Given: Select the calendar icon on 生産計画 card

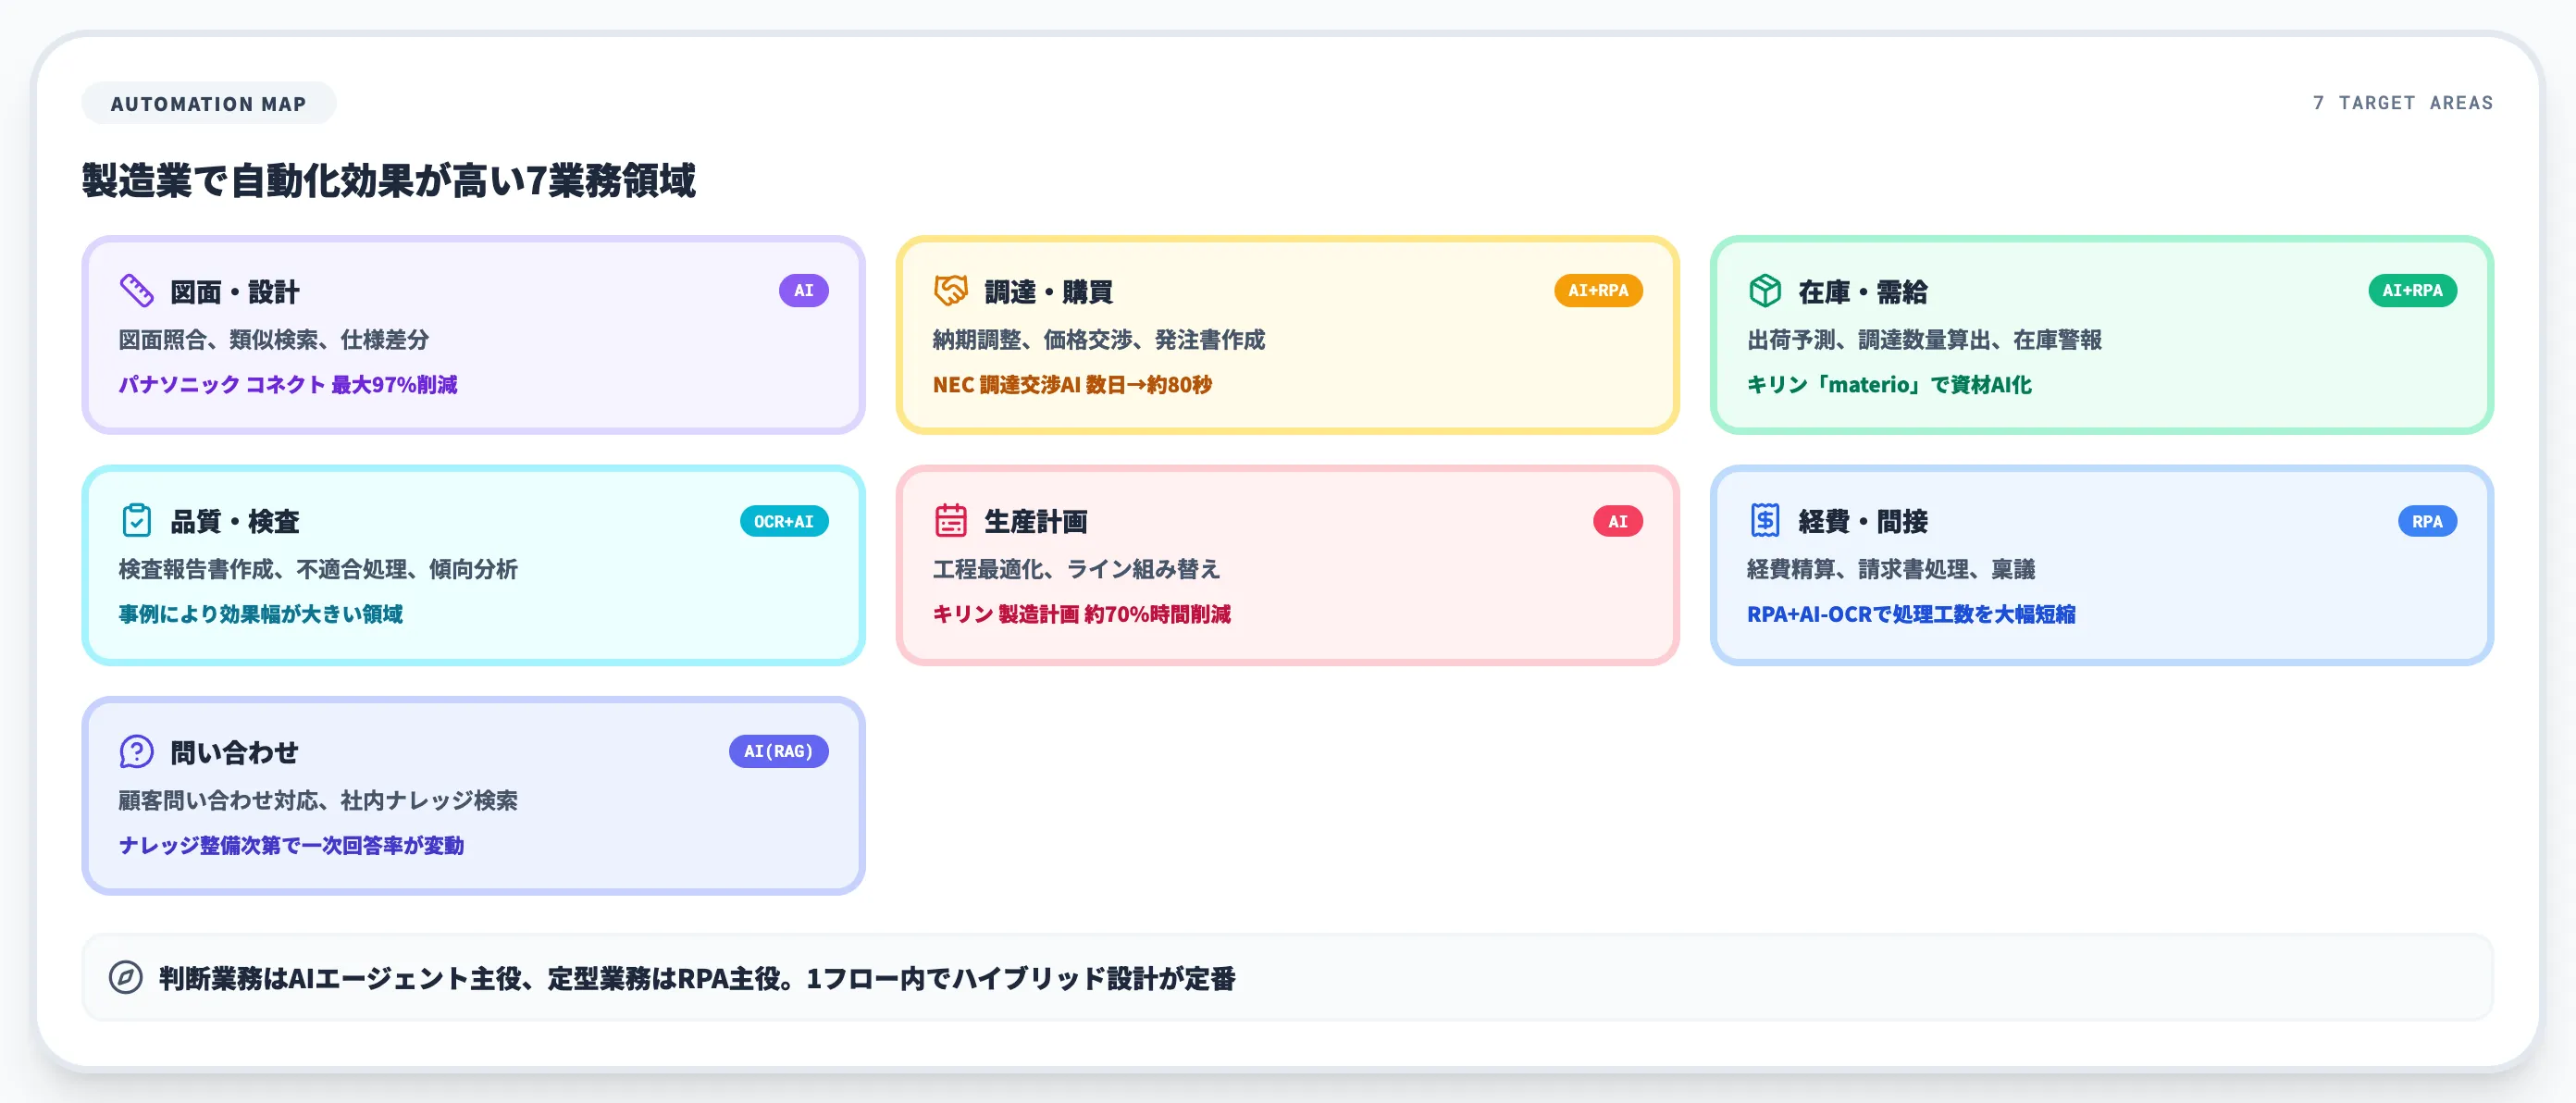Looking at the screenshot, I should [x=952, y=520].
